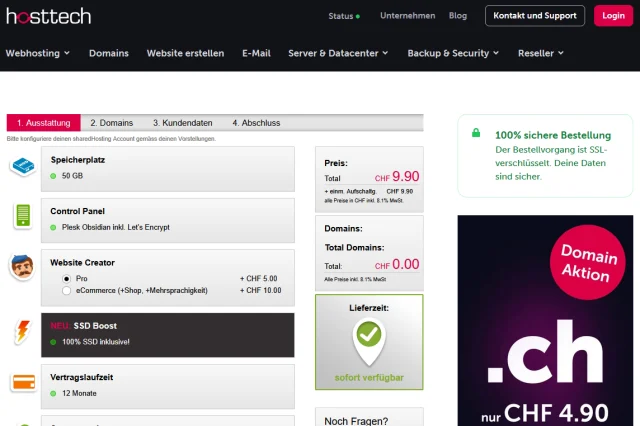The height and width of the screenshot is (426, 640).
Task: Click the Plesk Obsidian inkl. Let's Encrypt text
Action: point(116,227)
